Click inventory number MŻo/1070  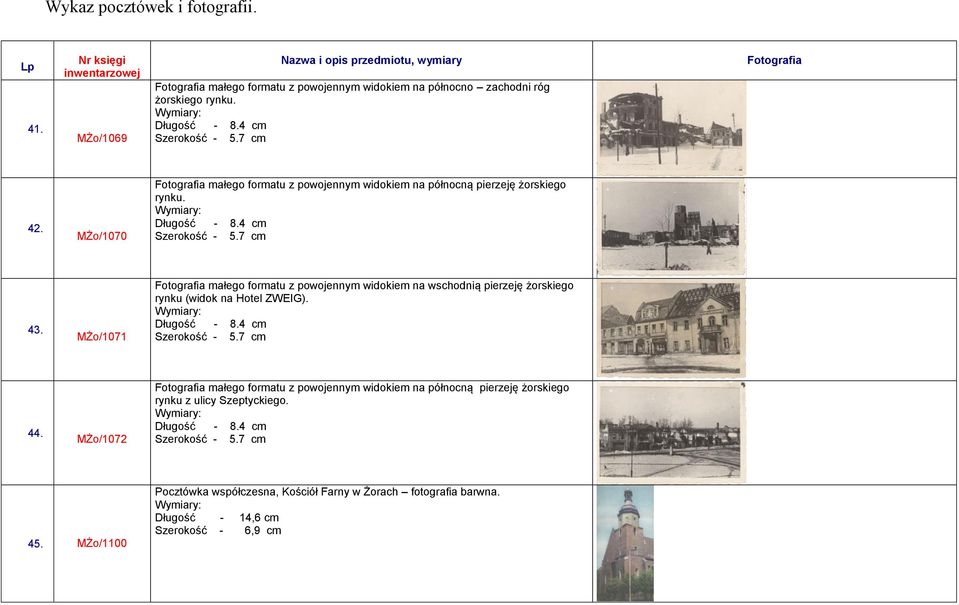point(102,236)
